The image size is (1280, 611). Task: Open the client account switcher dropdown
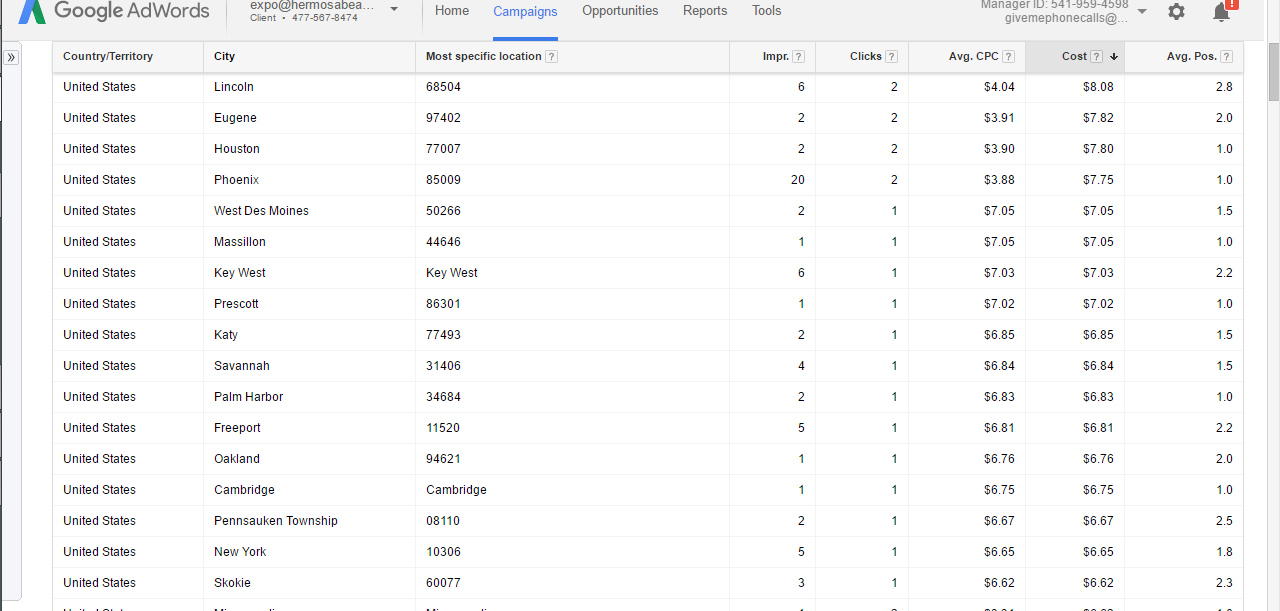click(x=394, y=10)
